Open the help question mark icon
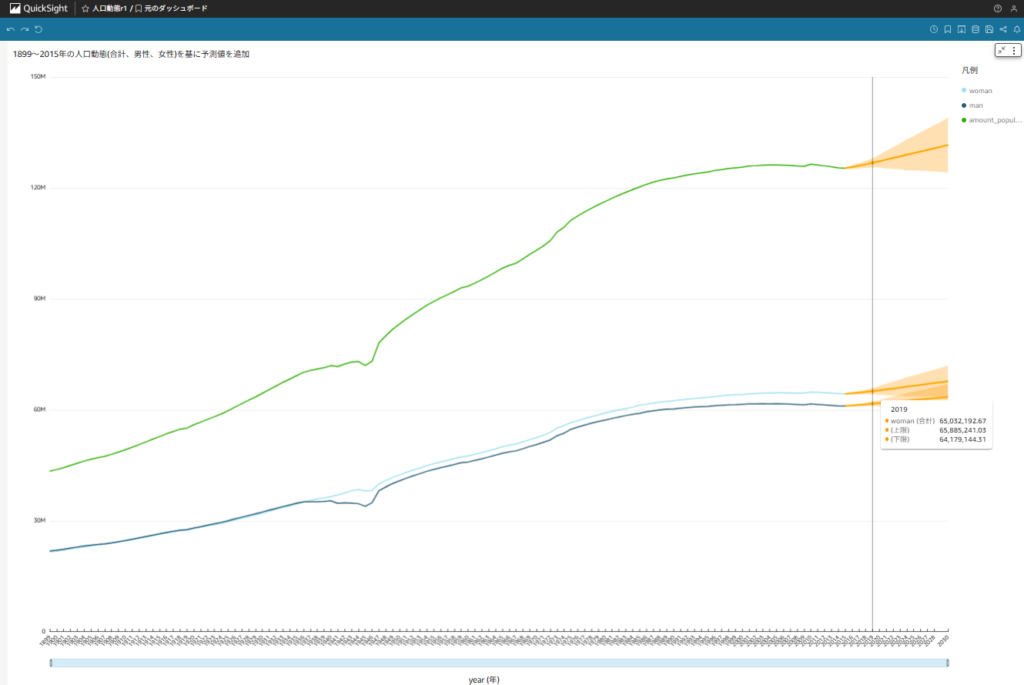Viewport: 1024px width, 685px height. point(997,8)
